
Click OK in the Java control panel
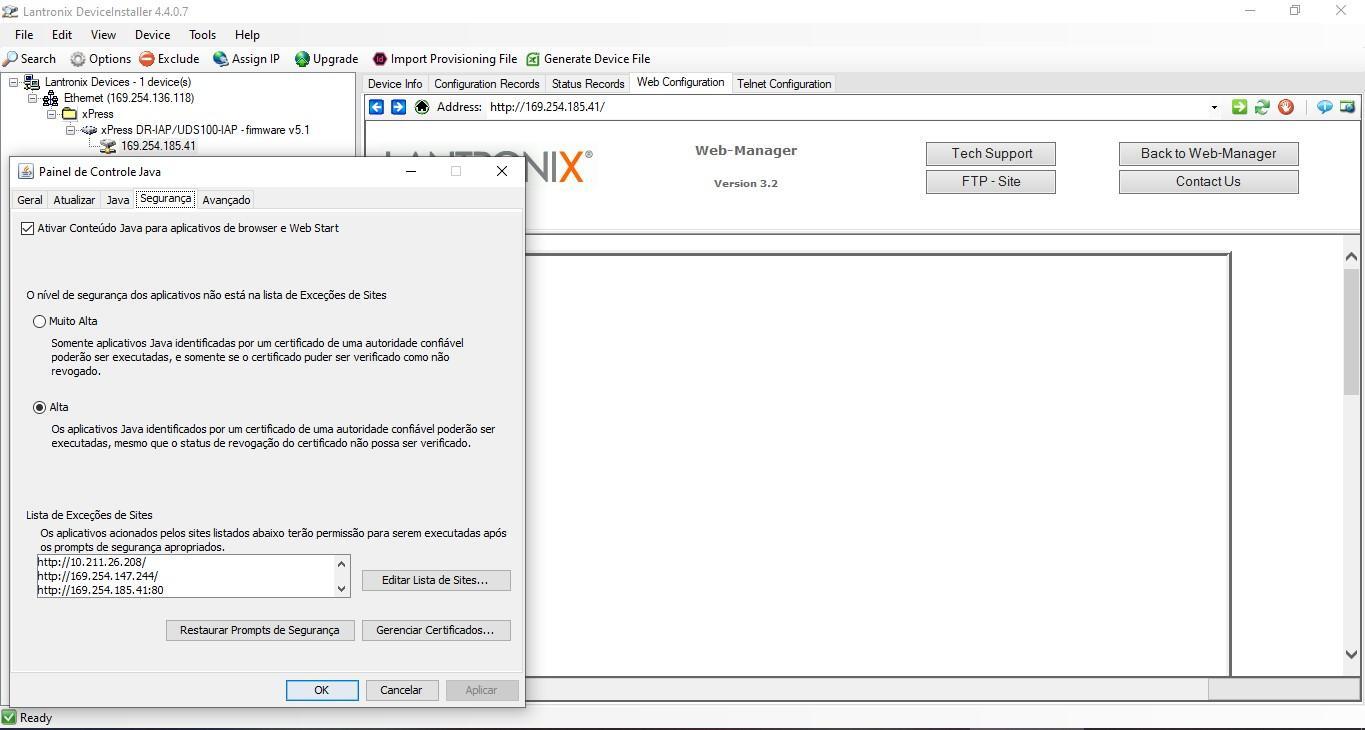click(x=322, y=690)
